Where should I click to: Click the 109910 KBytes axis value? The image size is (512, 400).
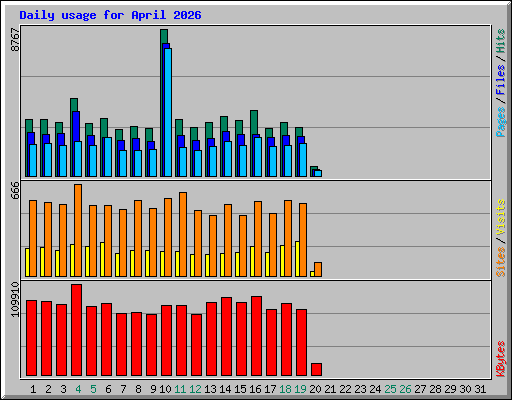pos(15,299)
